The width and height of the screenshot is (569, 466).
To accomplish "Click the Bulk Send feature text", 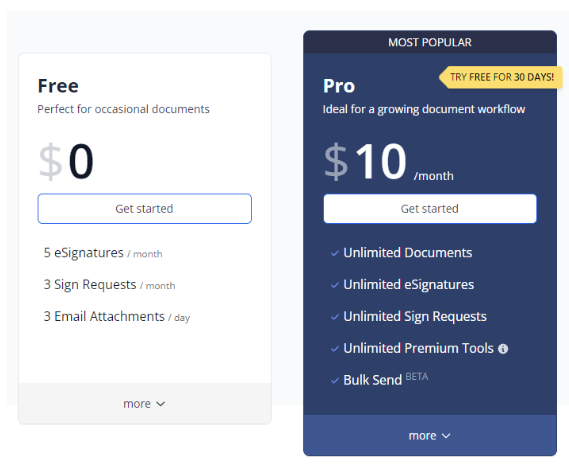I will (x=372, y=380).
